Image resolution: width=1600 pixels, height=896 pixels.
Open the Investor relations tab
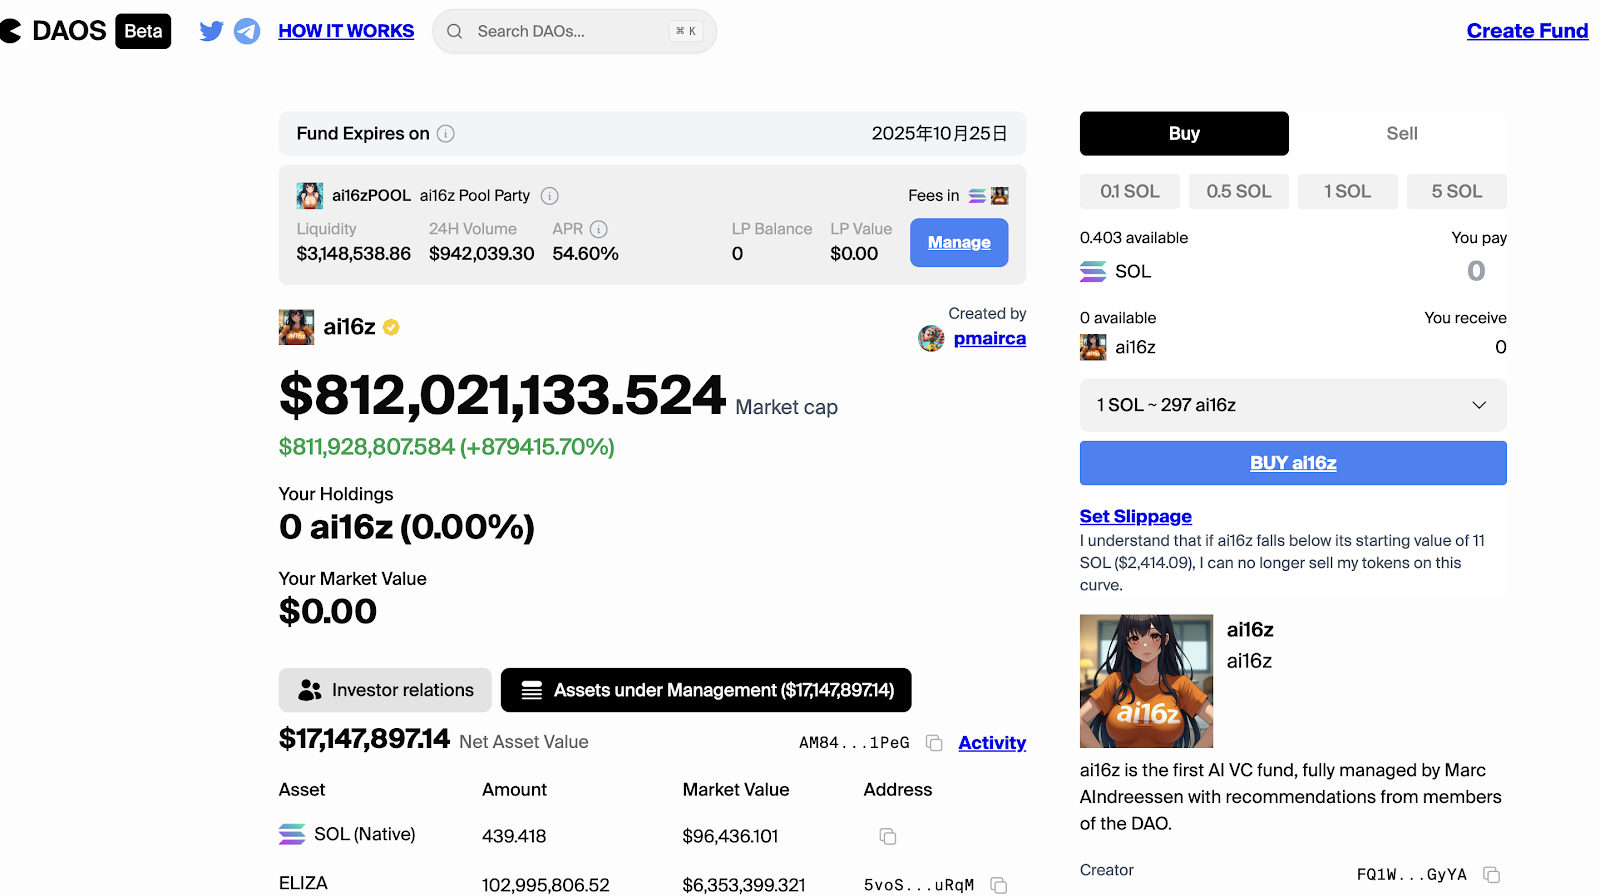point(385,690)
